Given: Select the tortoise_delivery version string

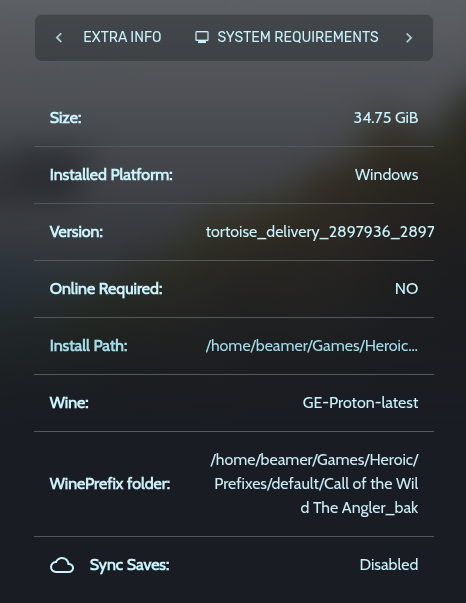Looking at the screenshot, I should (320, 232).
